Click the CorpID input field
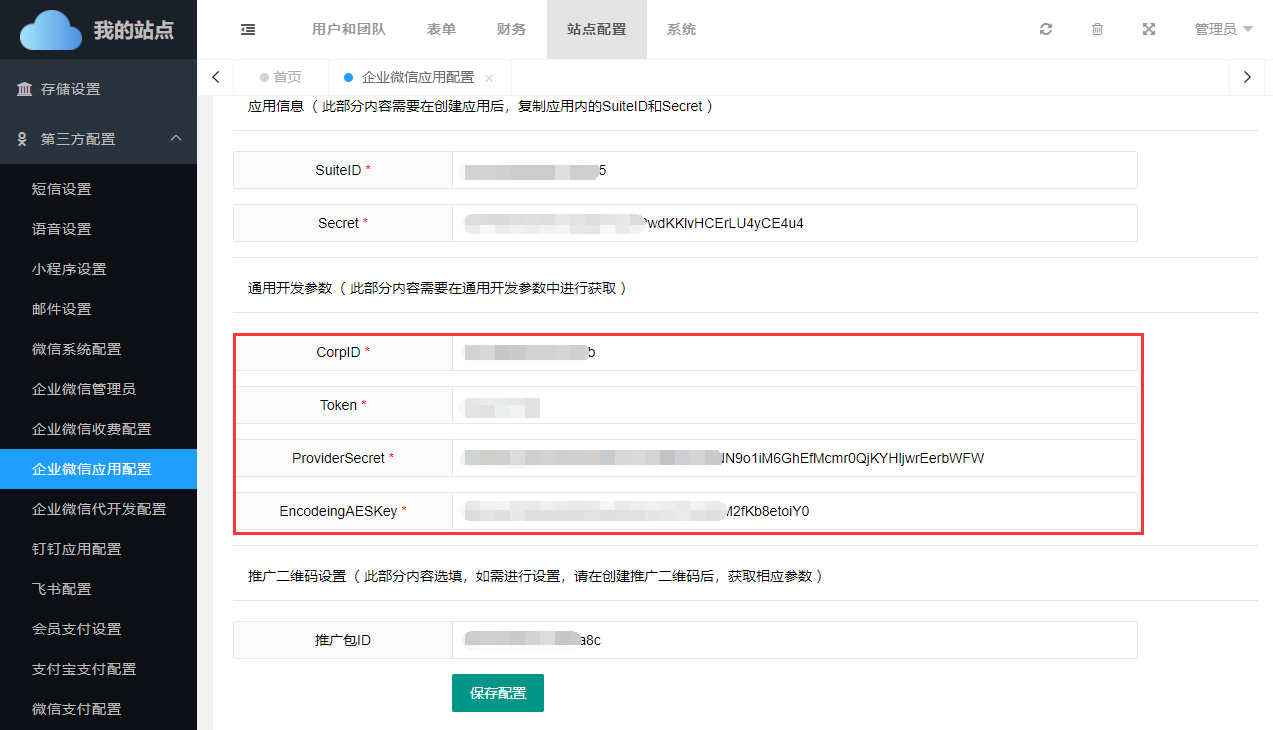 [794, 352]
